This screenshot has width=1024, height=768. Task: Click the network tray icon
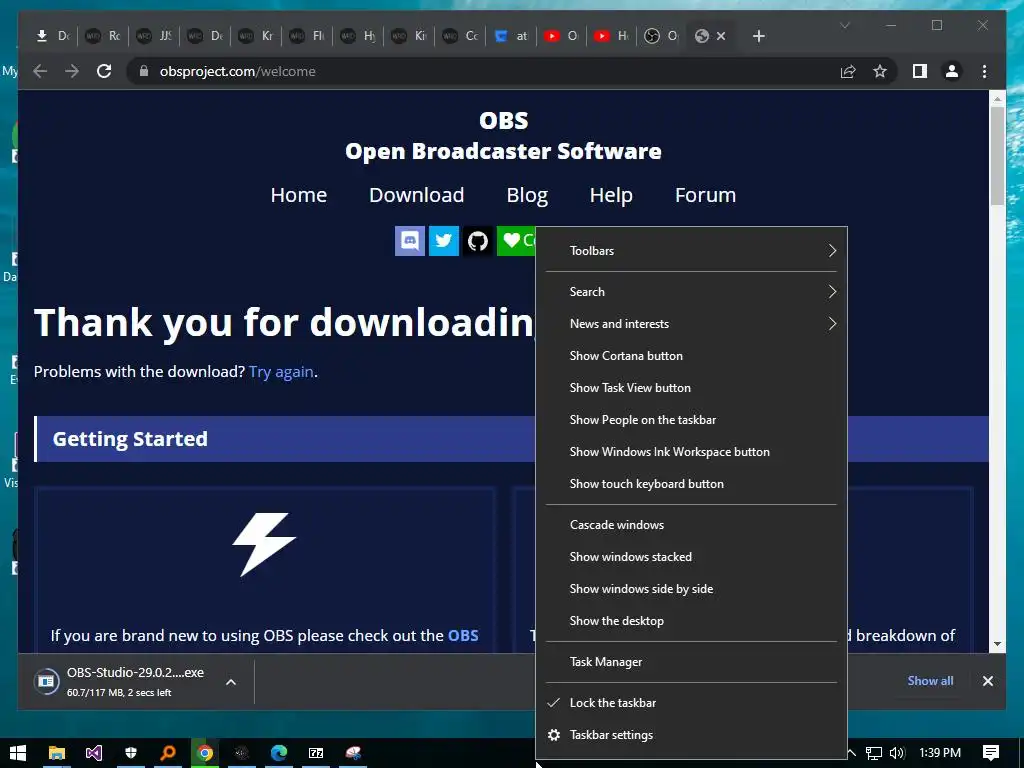[x=874, y=753]
